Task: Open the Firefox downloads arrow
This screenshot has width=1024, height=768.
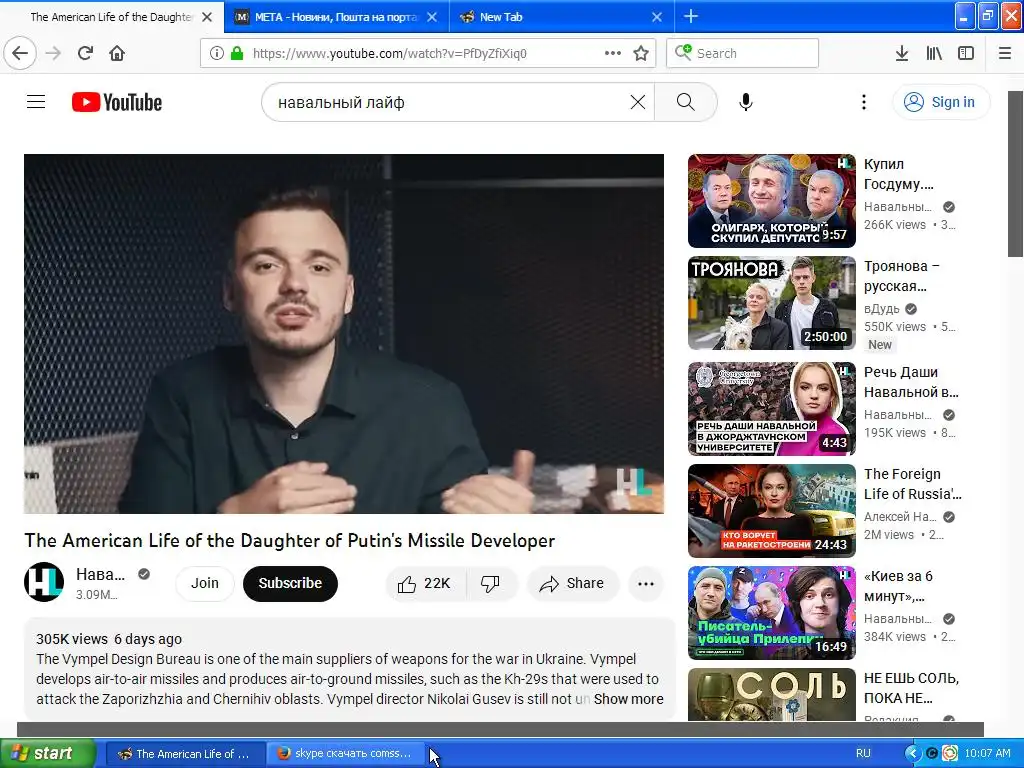Action: [x=902, y=53]
